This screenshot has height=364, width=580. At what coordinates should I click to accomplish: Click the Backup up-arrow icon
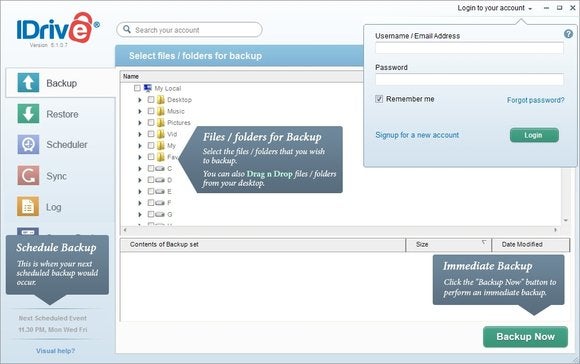(x=28, y=82)
